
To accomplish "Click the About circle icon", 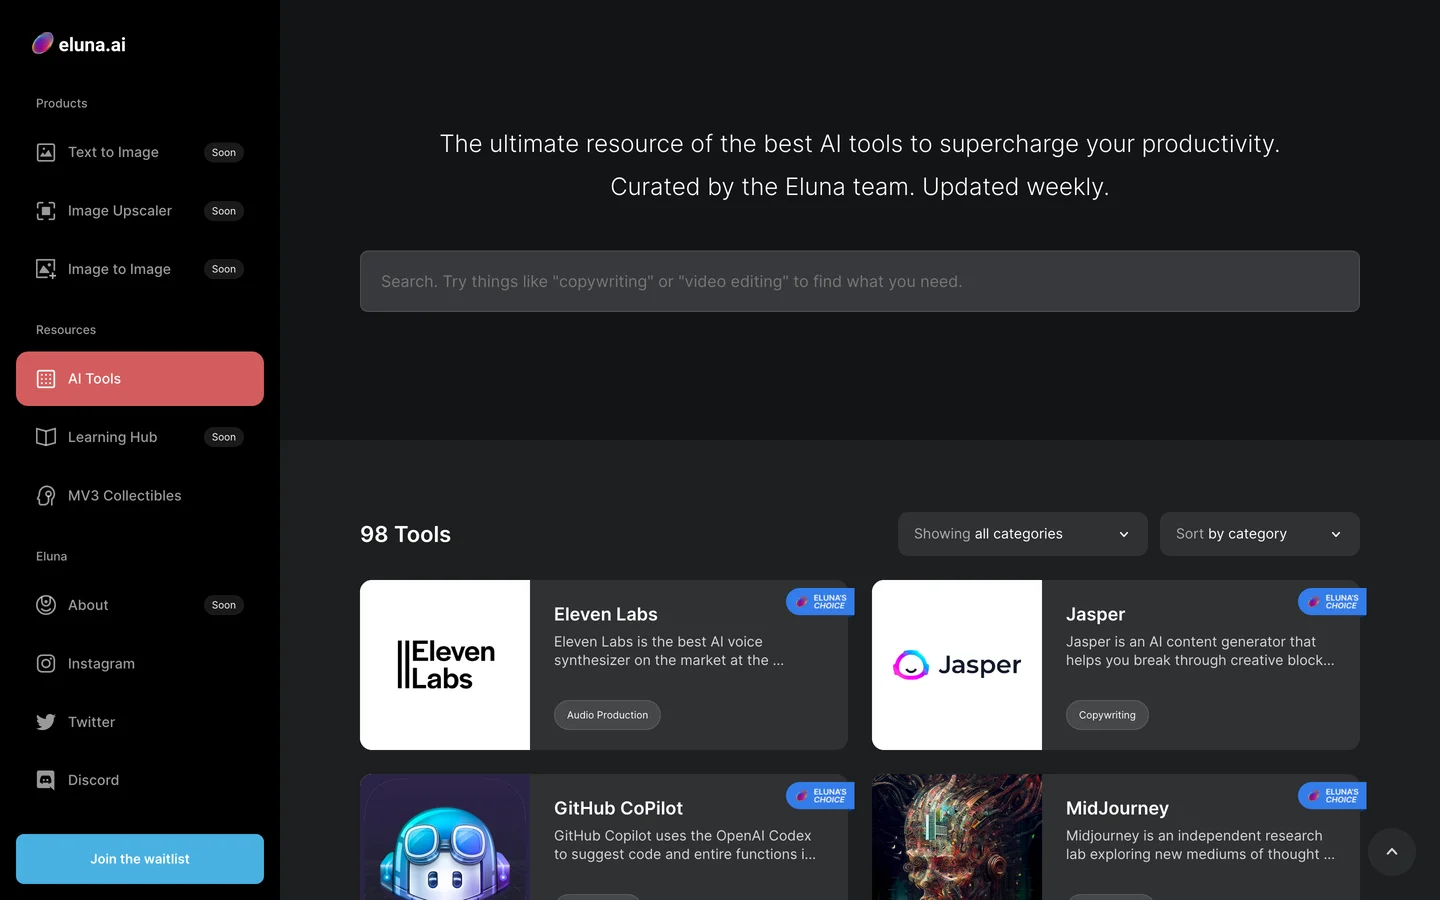I will 46,605.
